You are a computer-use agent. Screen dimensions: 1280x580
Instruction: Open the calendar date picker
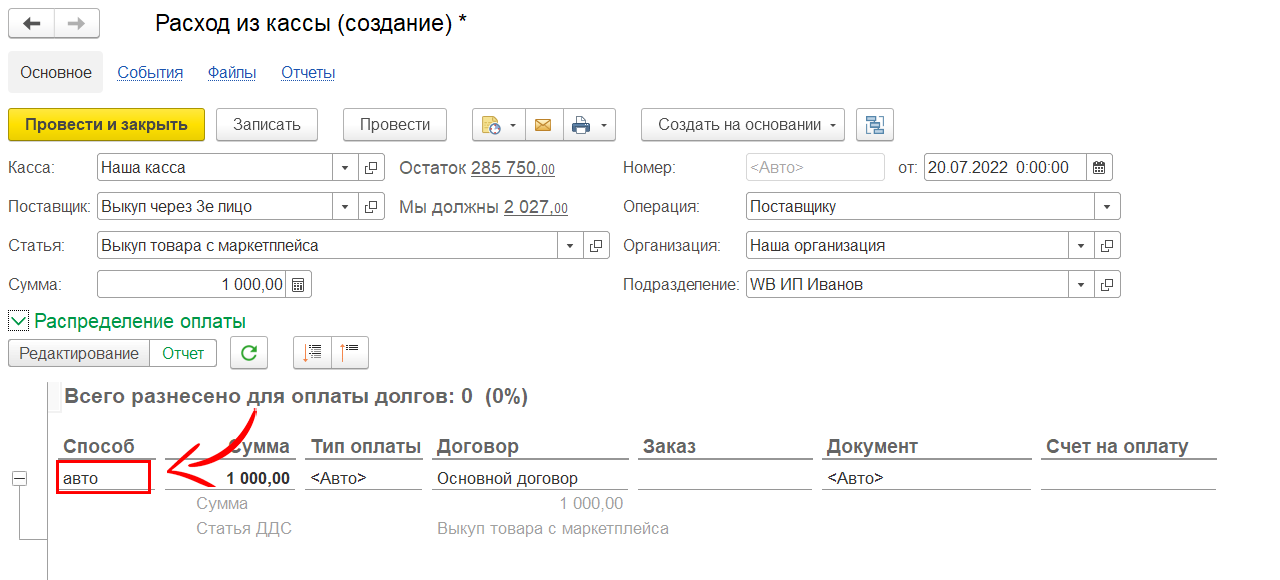tap(1099, 167)
